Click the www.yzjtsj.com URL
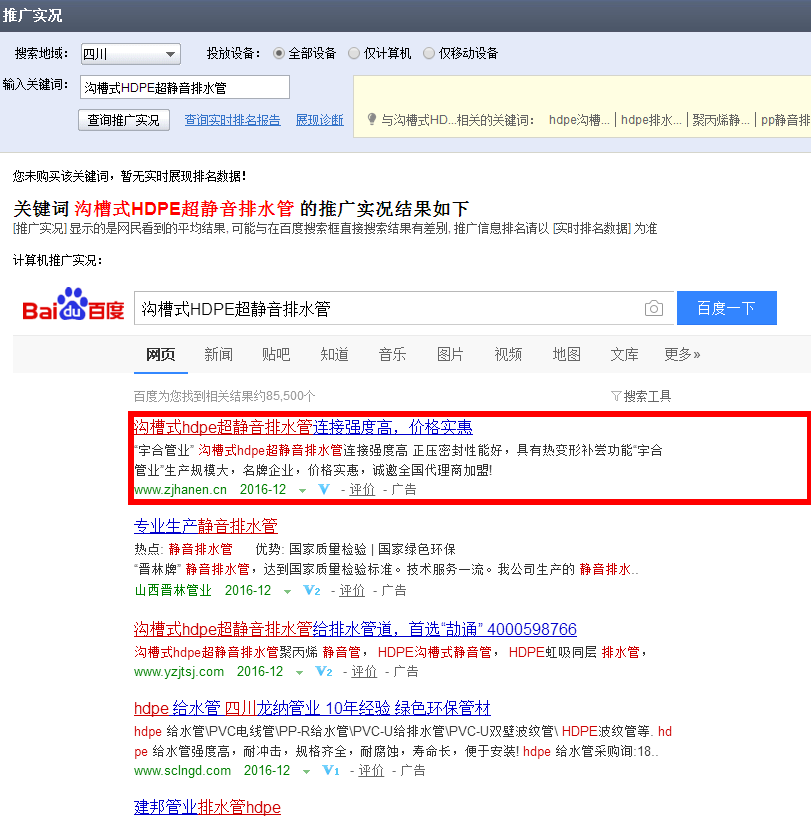 (179, 671)
